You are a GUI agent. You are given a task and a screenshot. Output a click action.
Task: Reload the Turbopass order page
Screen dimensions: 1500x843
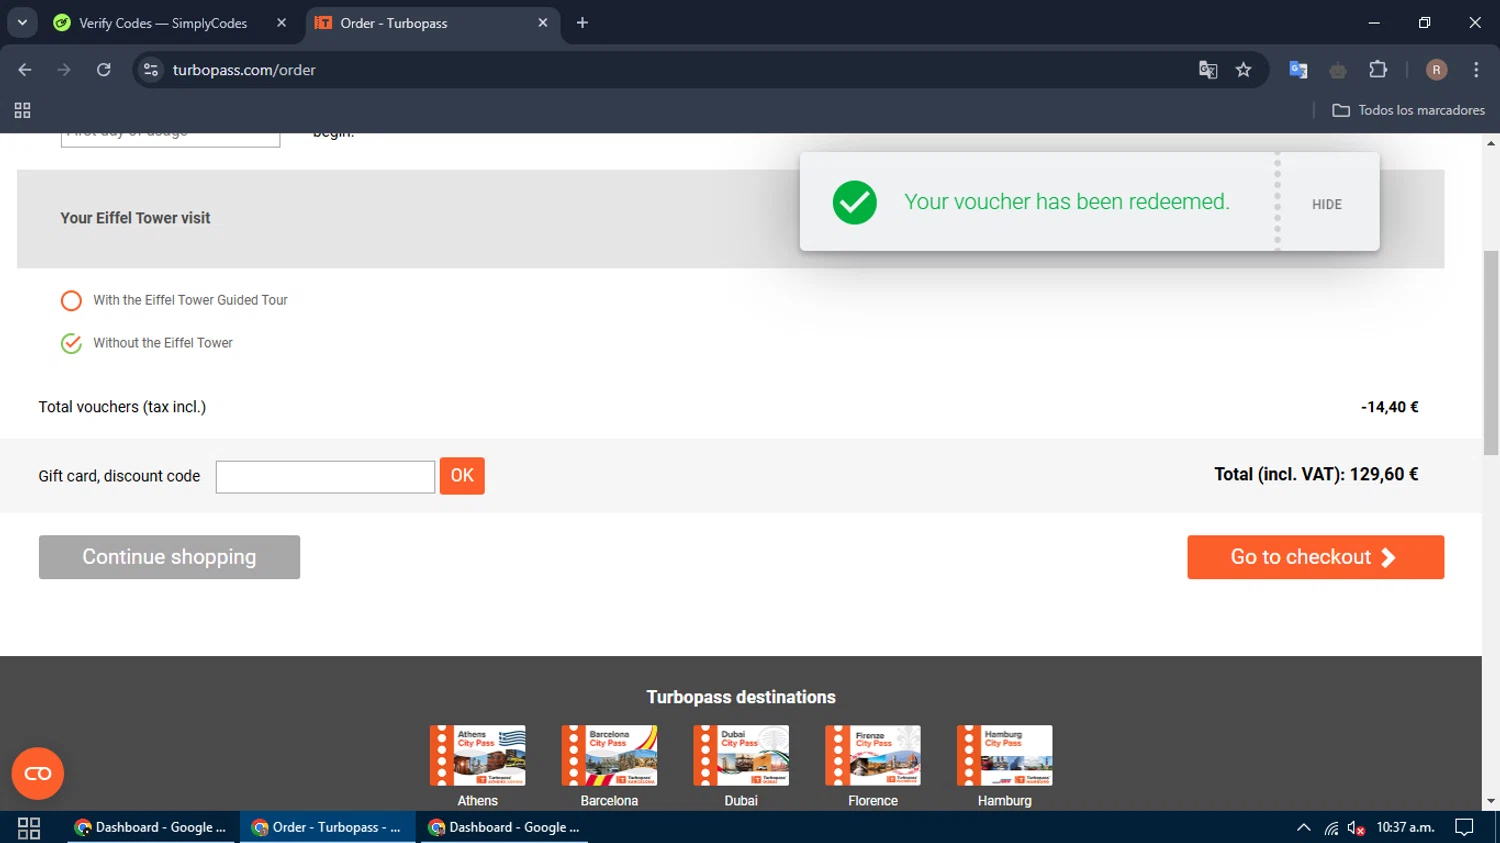[x=104, y=70]
